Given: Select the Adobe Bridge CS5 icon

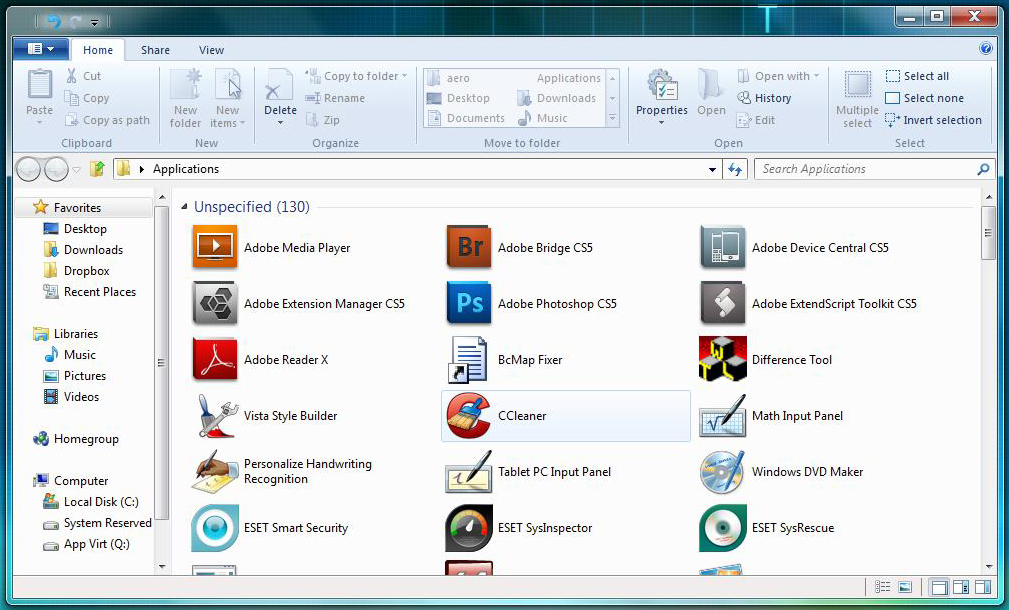Looking at the screenshot, I should pyautogui.click(x=469, y=248).
